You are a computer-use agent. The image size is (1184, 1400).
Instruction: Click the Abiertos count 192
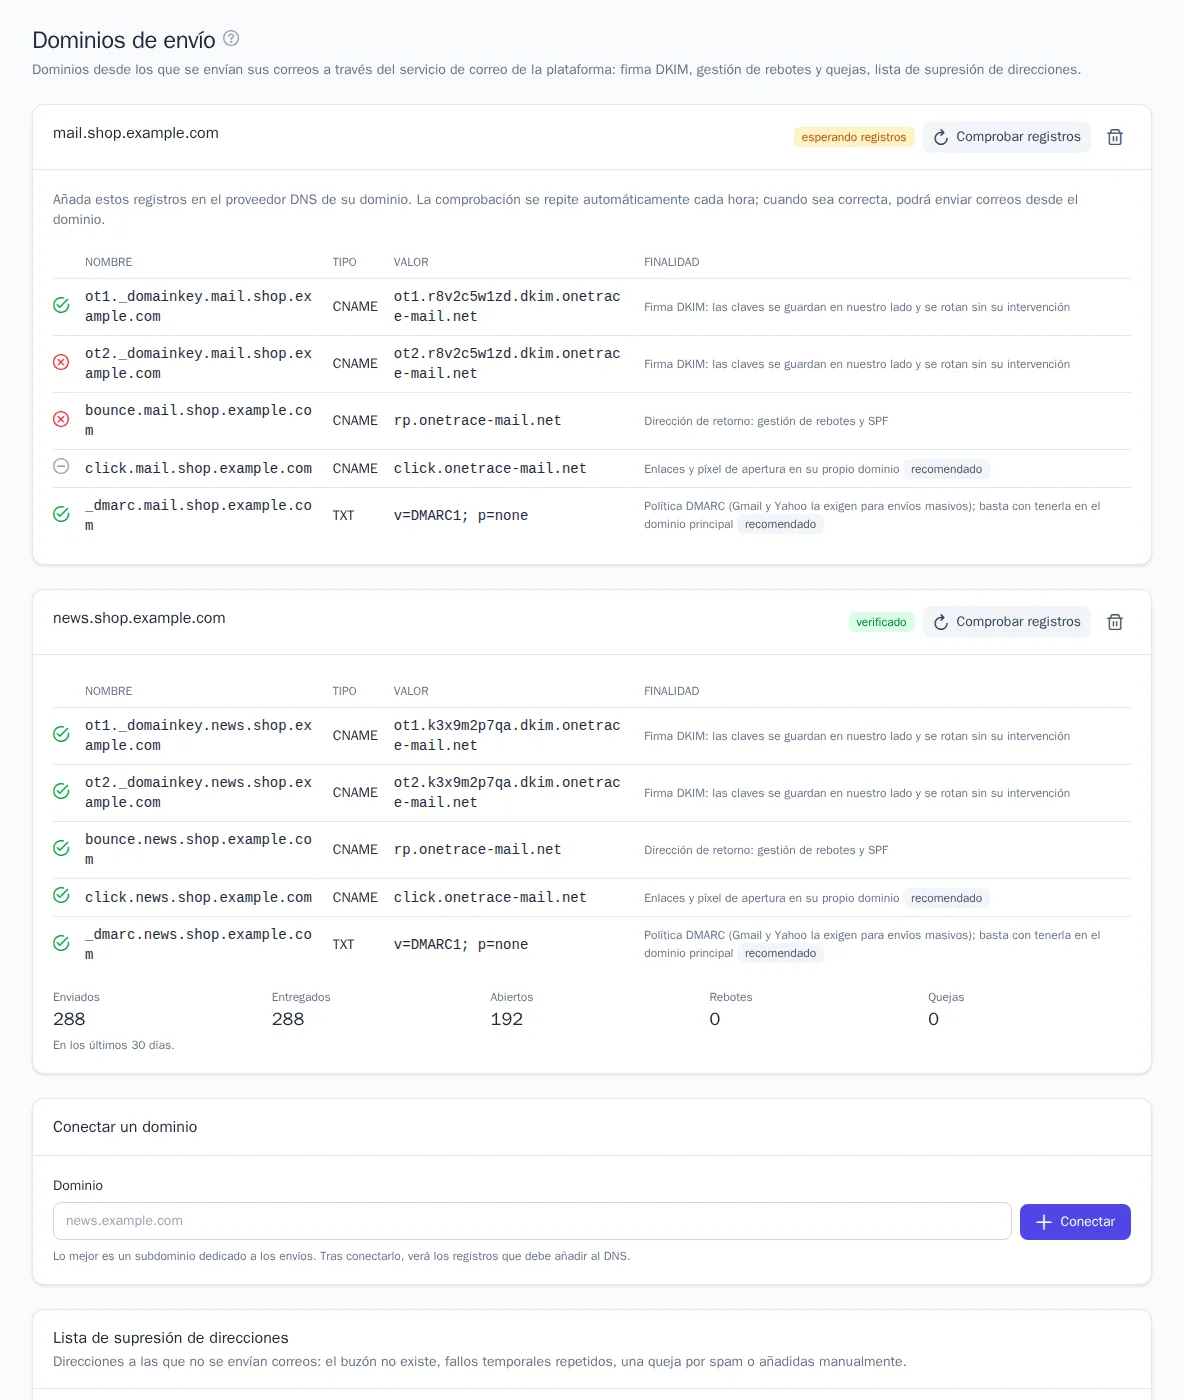tap(507, 1019)
